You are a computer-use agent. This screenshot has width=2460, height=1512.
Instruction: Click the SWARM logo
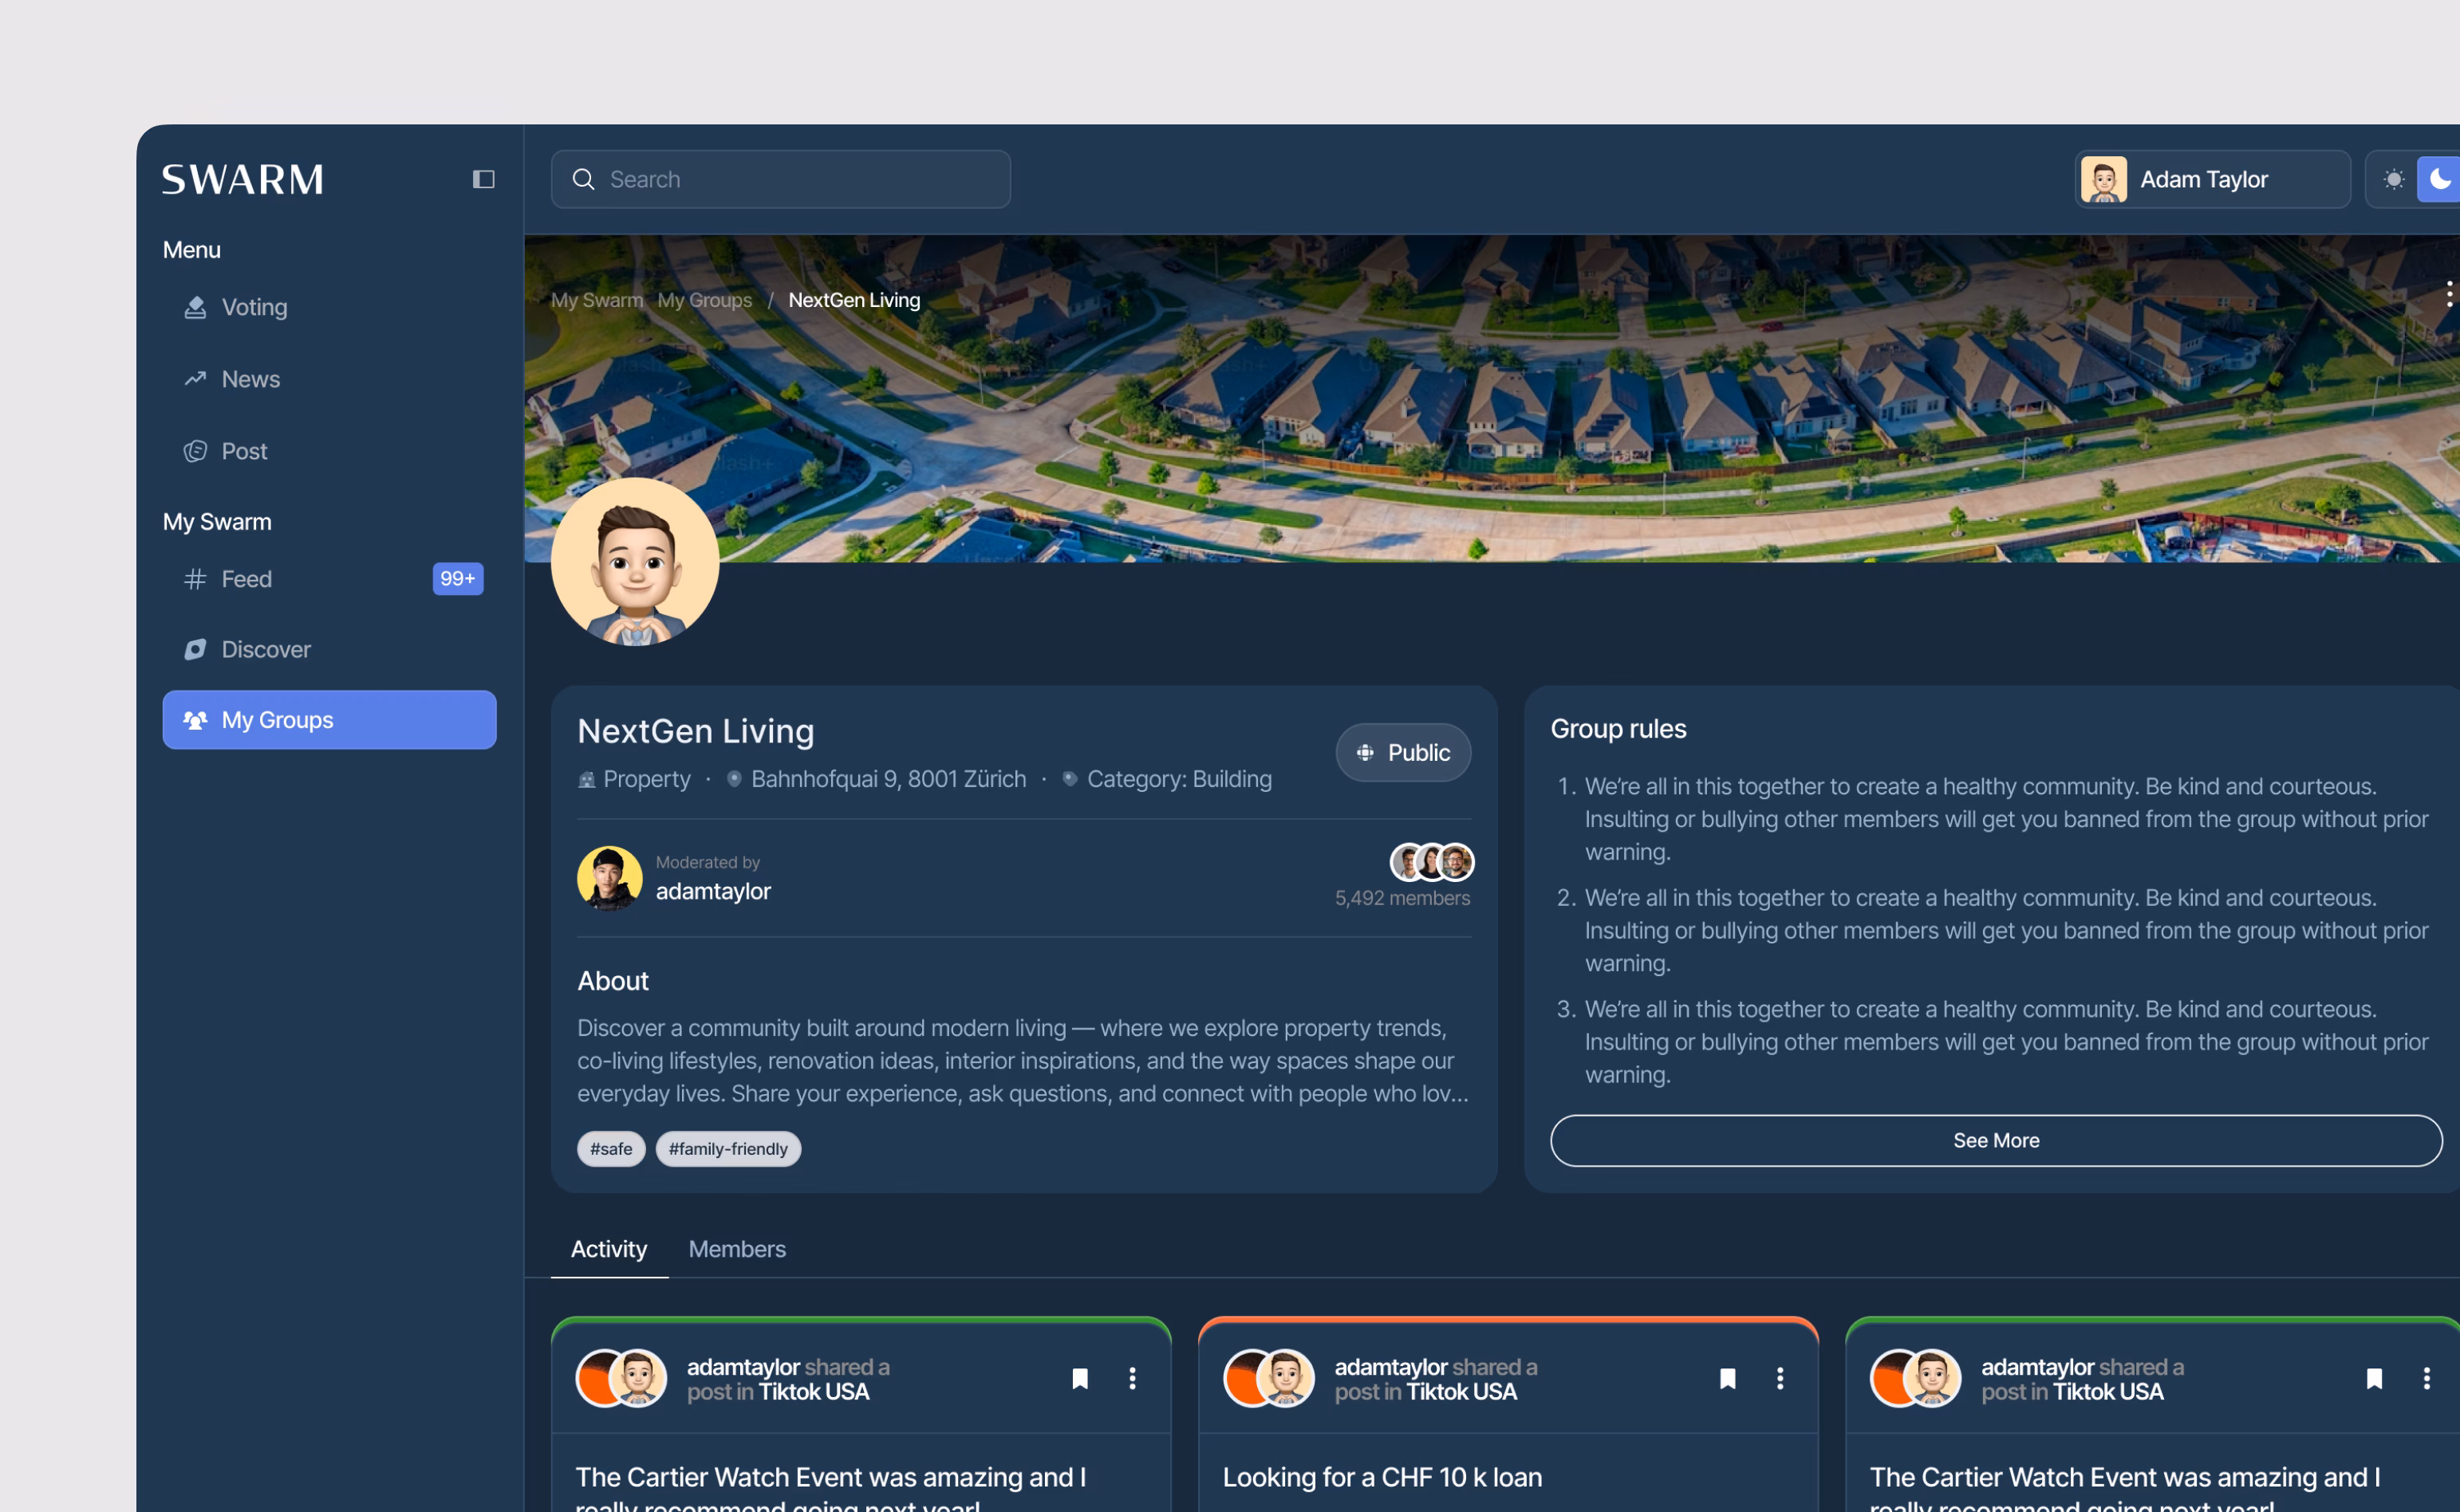[x=243, y=180]
